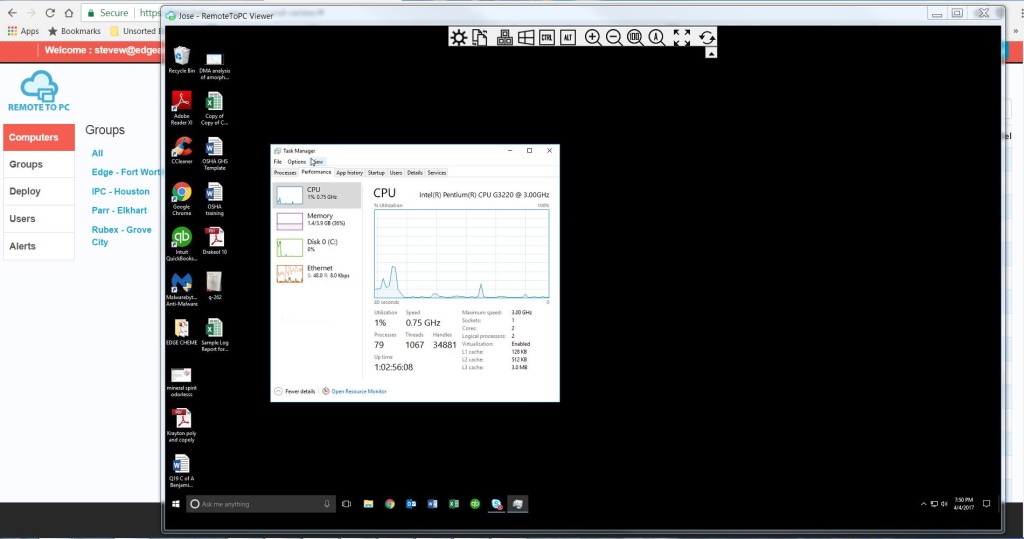Select the IPC - Houston group
The height and width of the screenshot is (539, 1024).
pyautogui.click(x=120, y=191)
